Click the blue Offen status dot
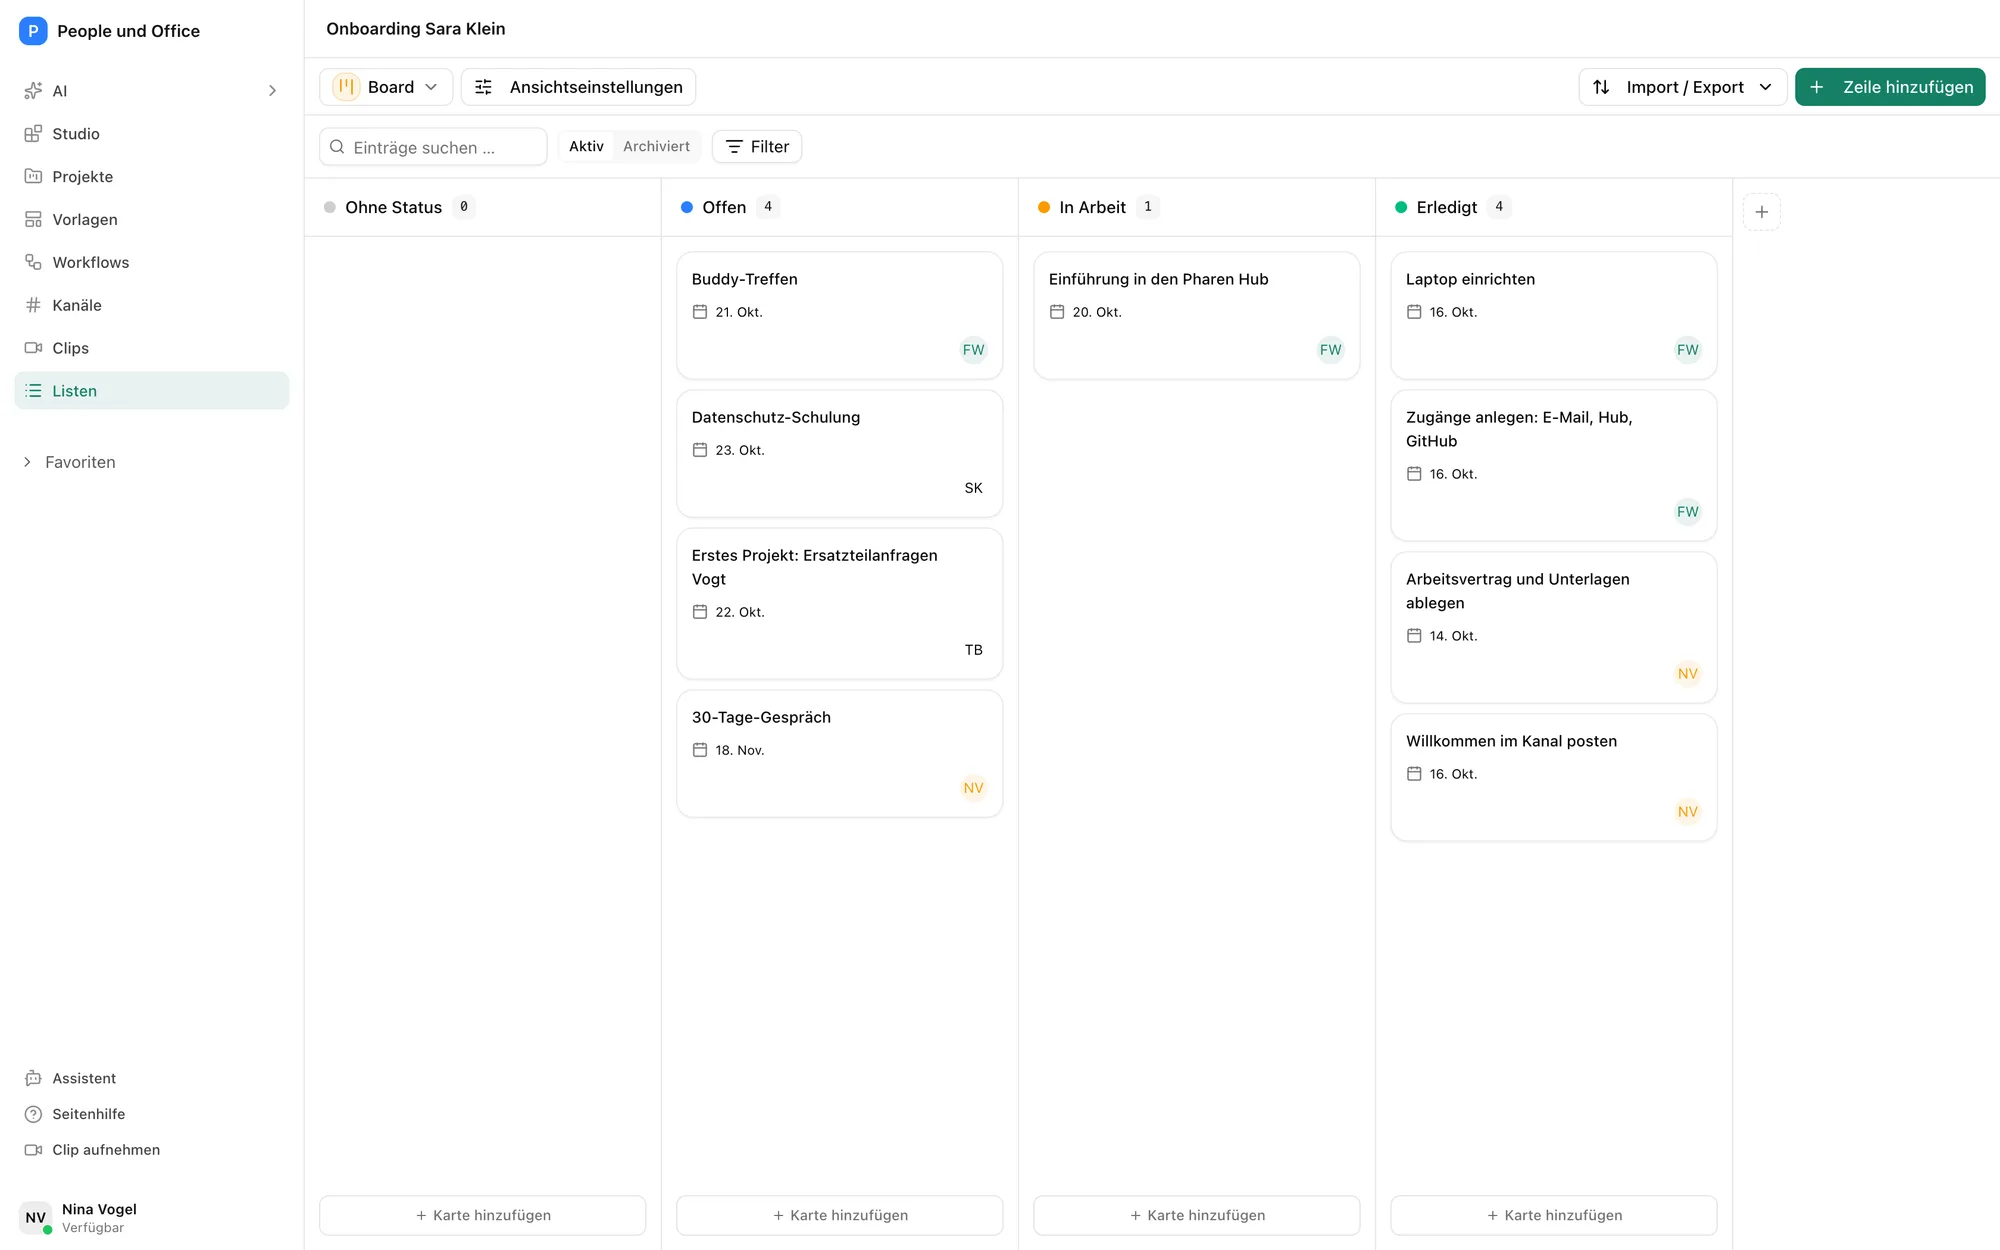The height and width of the screenshot is (1250, 2000). click(687, 208)
